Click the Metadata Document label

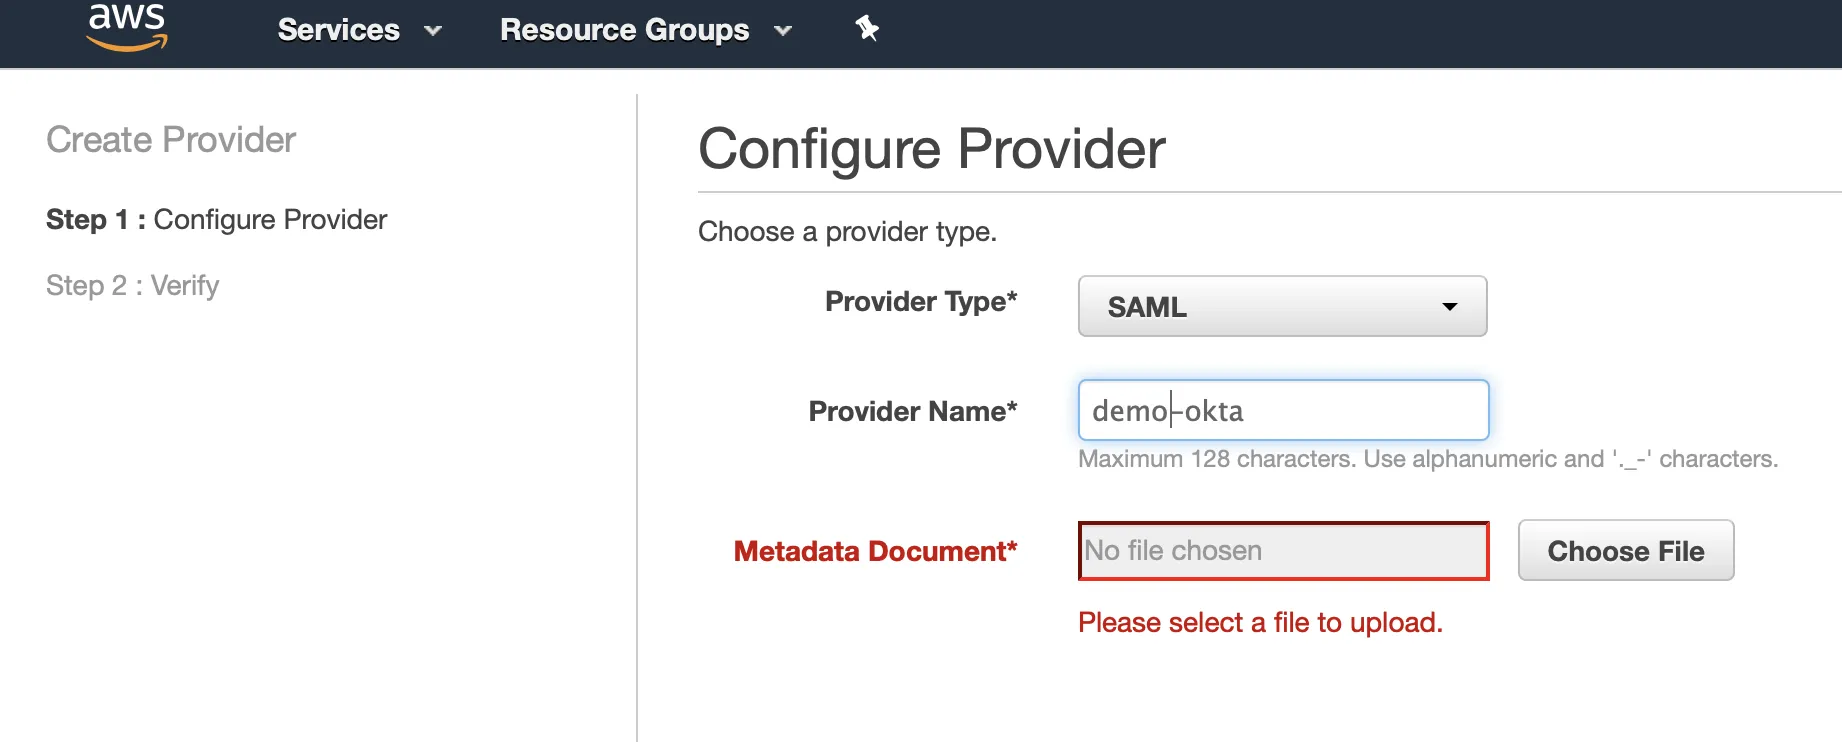(875, 551)
